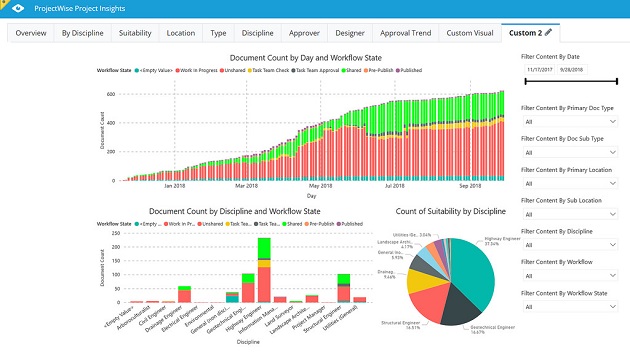Open the Discipline tab

[258, 33]
